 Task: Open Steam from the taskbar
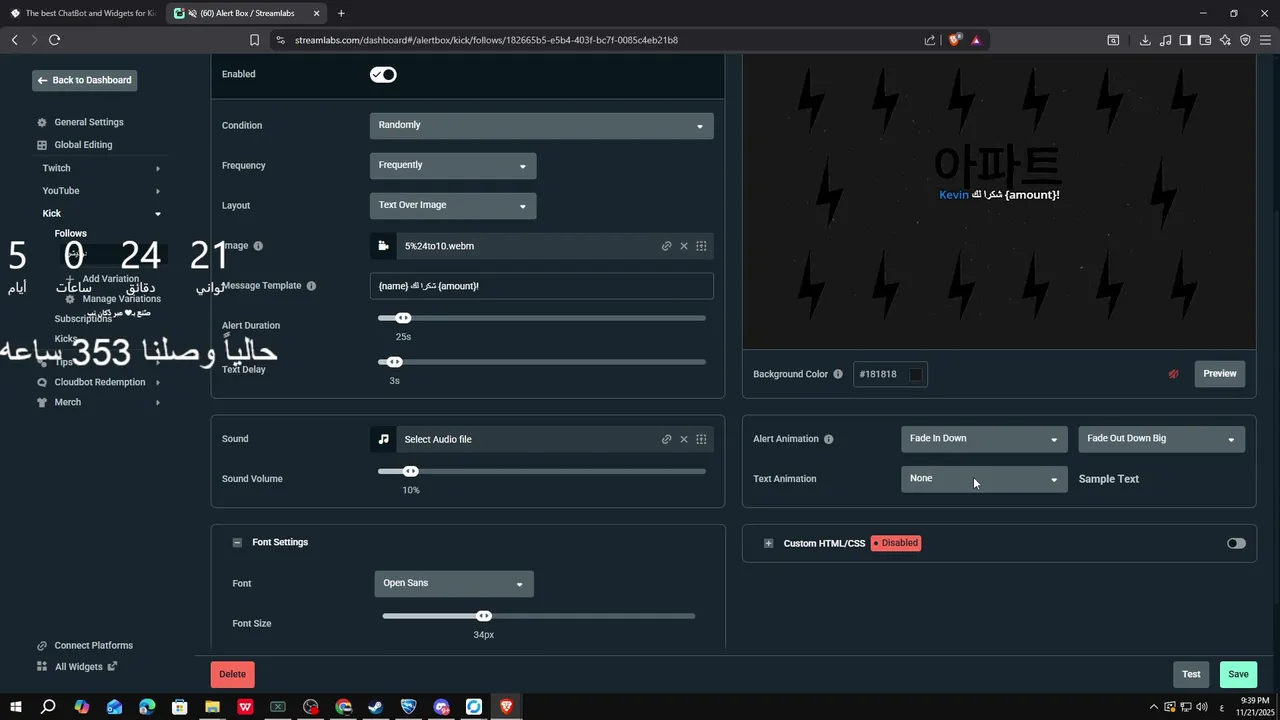(x=375, y=707)
